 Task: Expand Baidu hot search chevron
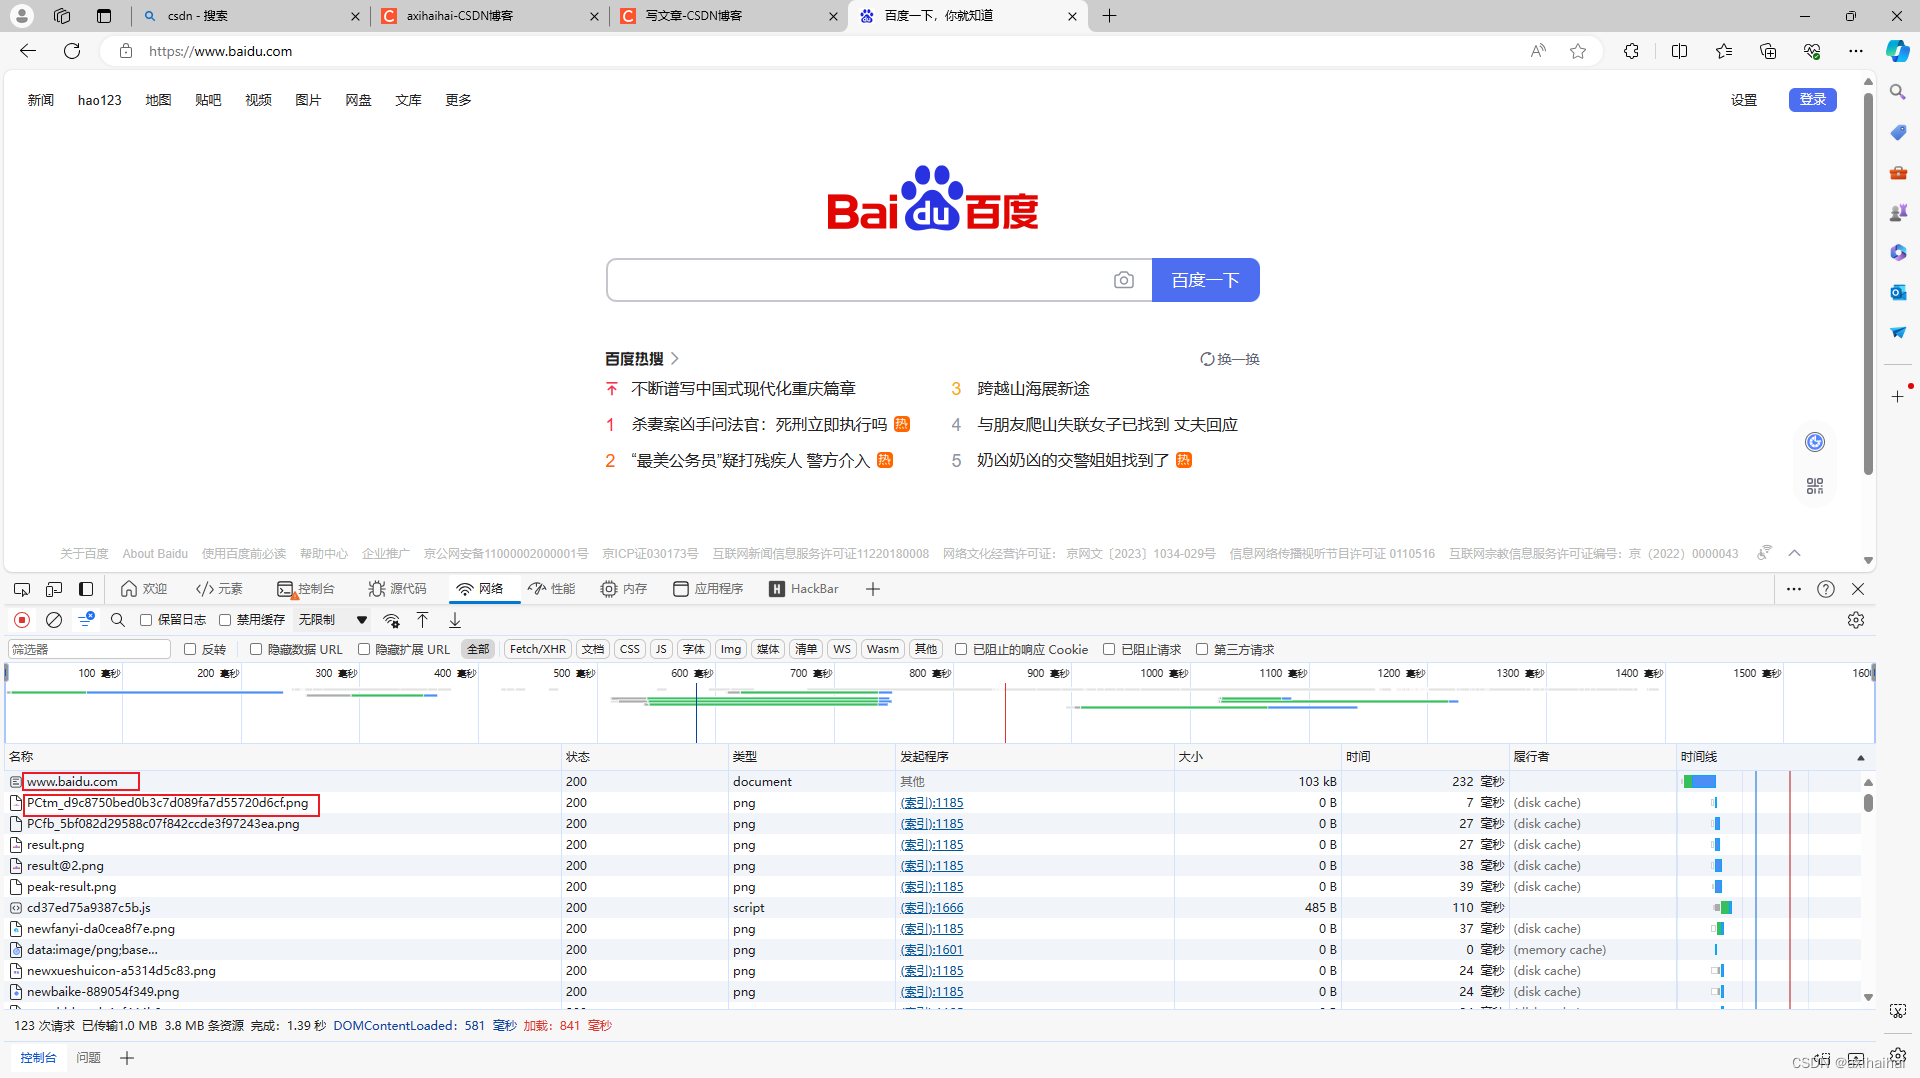(x=675, y=358)
